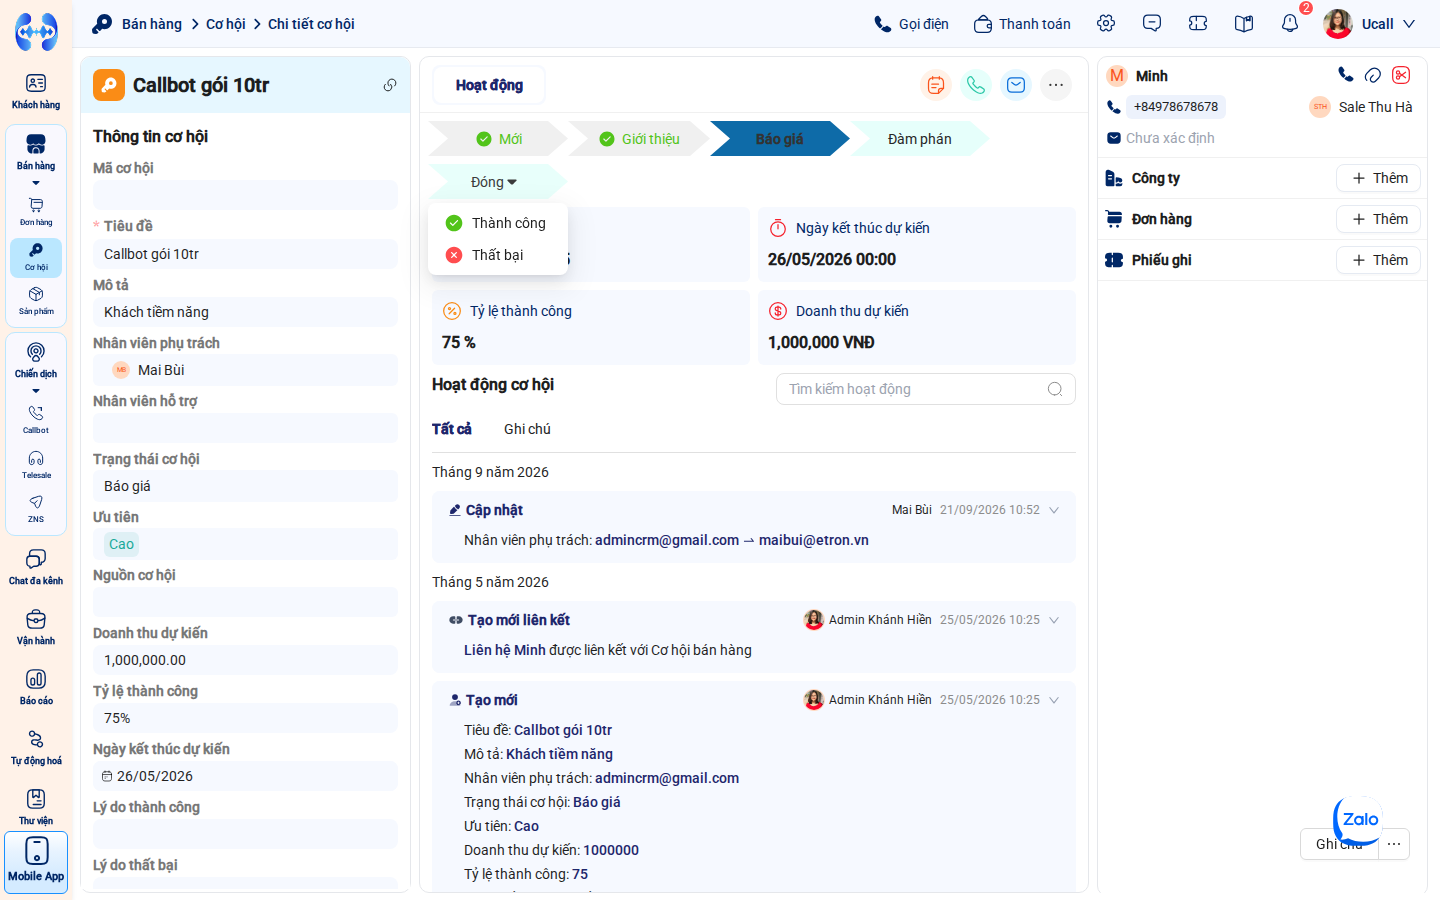1440x900 pixels.
Task: Click the notification bell icon
Action: click(x=1290, y=24)
